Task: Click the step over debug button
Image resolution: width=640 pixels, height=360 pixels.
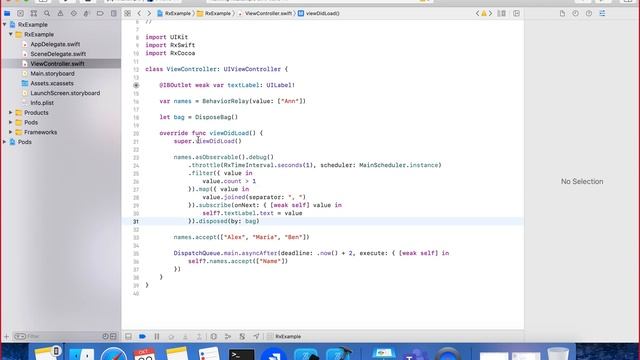Action: [x=171, y=336]
